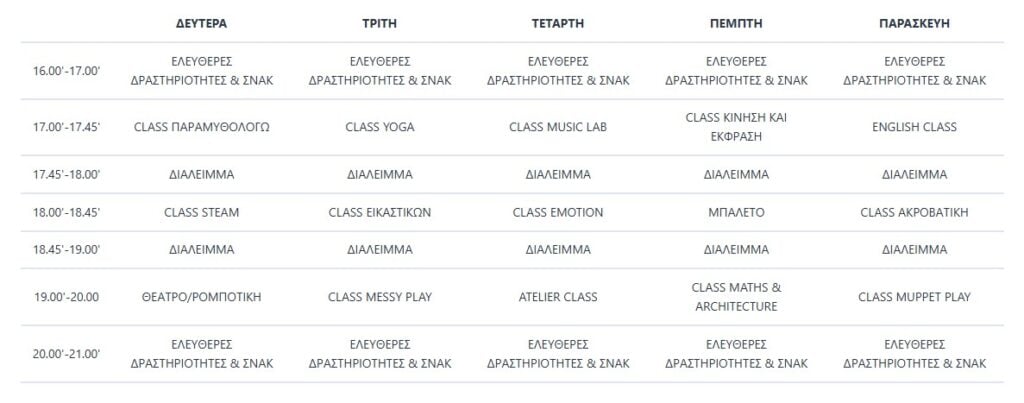This screenshot has height=403, width=1024.
Task: Click the ΔΕΥΤΕΡΑ column header
Action: pyautogui.click(x=201, y=21)
